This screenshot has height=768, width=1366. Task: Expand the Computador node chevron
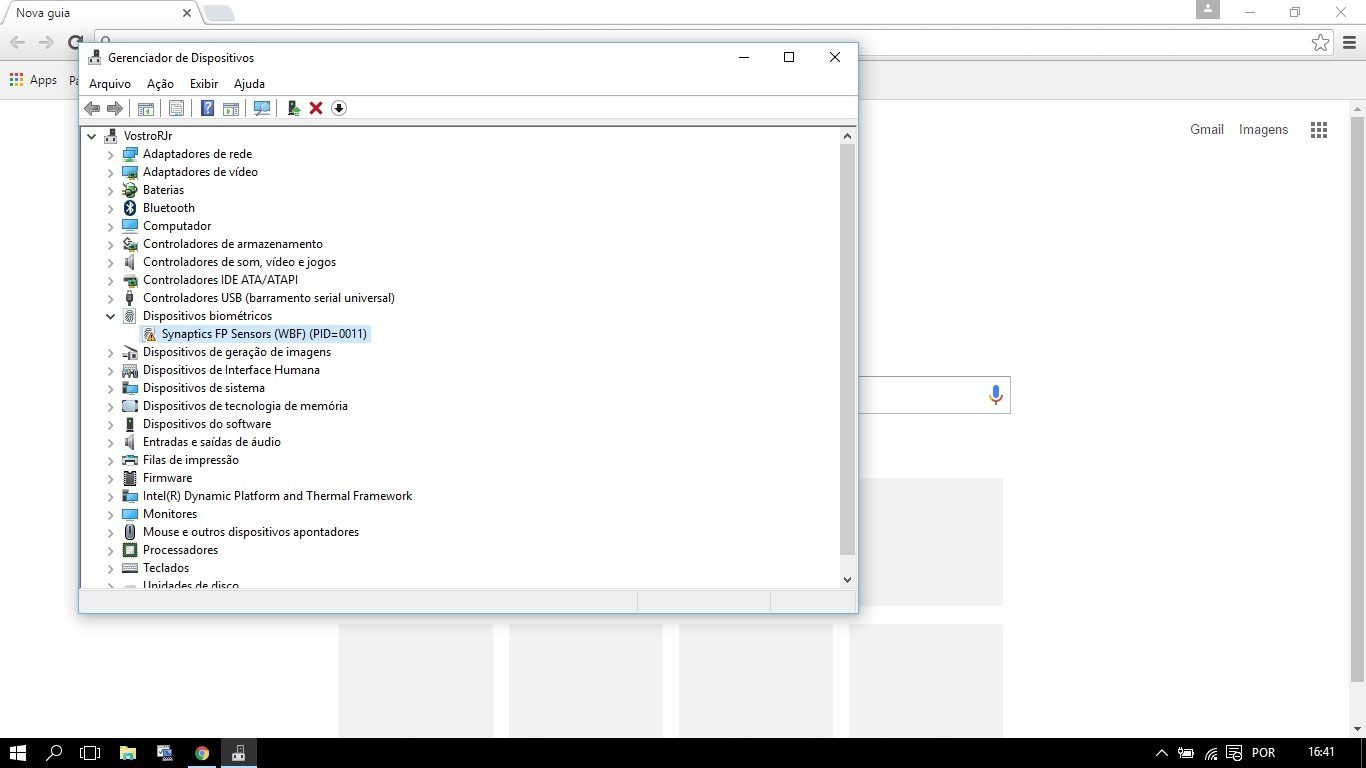[x=110, y=226]
